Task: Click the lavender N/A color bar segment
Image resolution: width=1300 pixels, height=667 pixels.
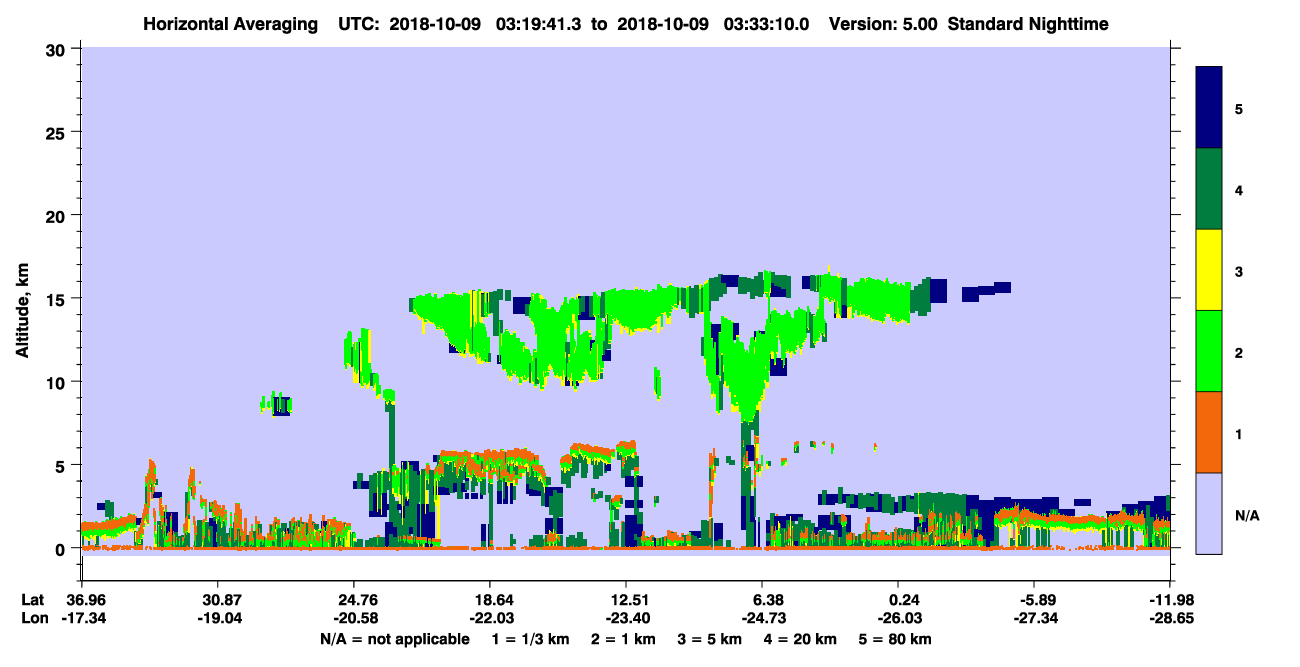Action: coord(1209,513)
